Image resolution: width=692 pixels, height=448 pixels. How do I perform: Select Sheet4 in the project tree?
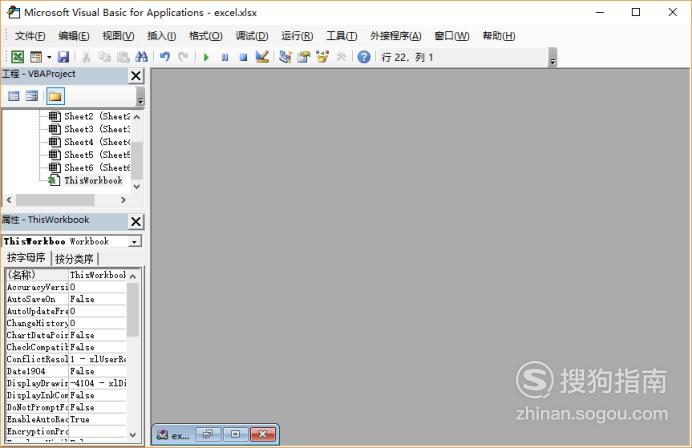(x=90, y=142)
